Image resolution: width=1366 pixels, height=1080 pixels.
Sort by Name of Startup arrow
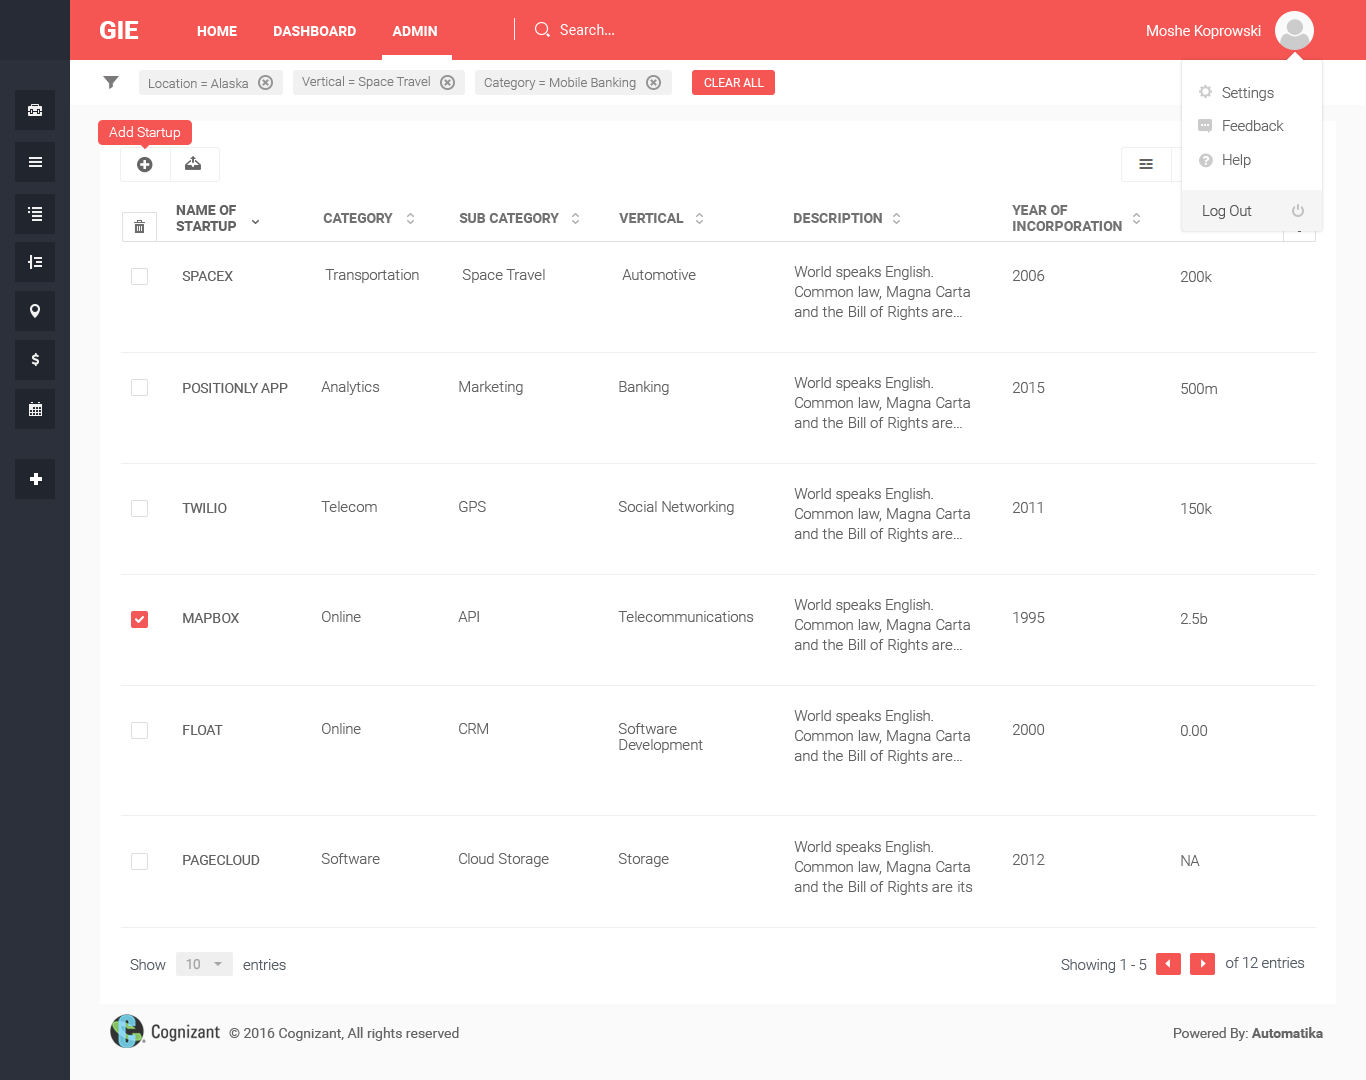(255, 222)
